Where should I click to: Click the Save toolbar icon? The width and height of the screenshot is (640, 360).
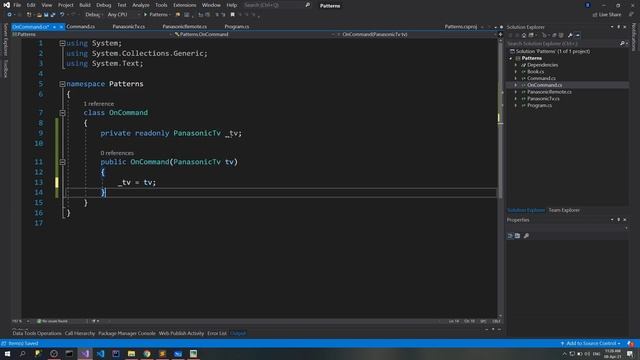46,15
